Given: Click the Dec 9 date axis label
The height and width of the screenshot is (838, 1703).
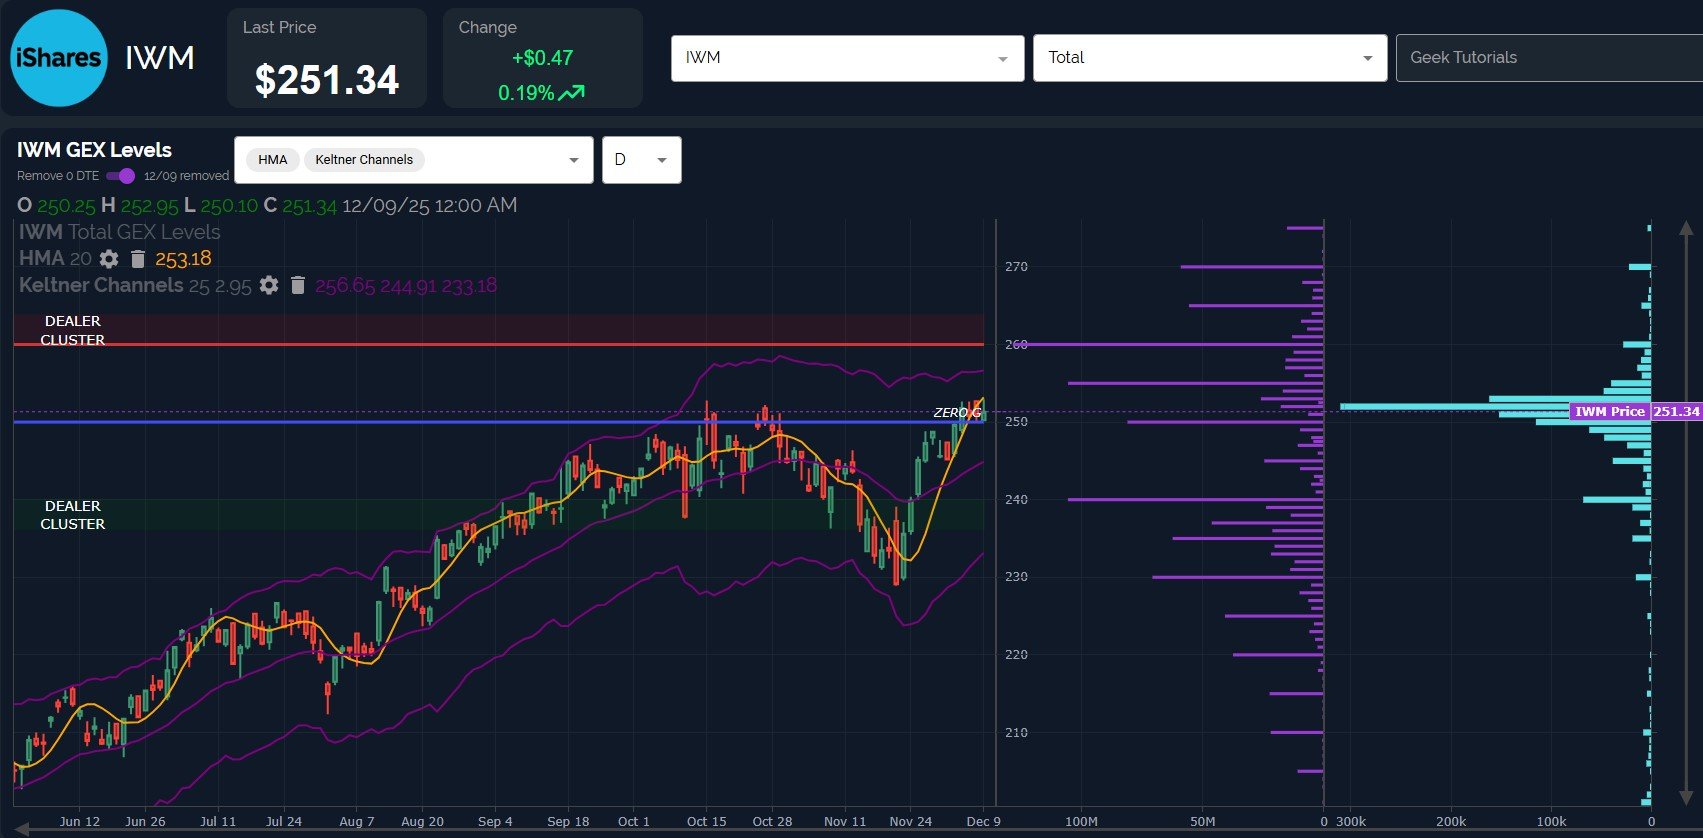Looking at the screenshot, I should click(x=983, y=821).
